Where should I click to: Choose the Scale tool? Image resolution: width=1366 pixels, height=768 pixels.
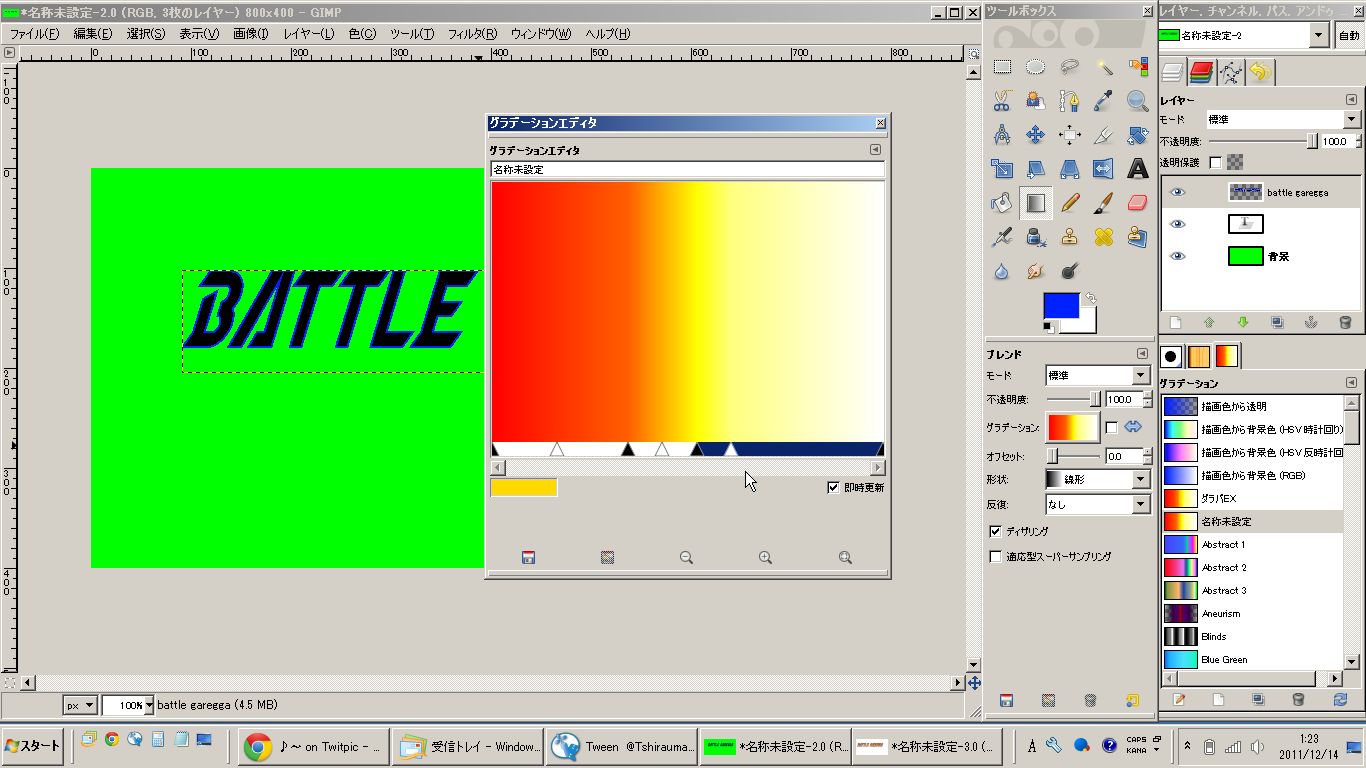tap(1002, 169)
